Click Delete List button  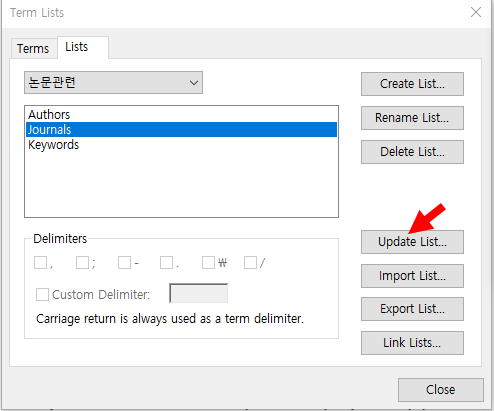(412, 152)
